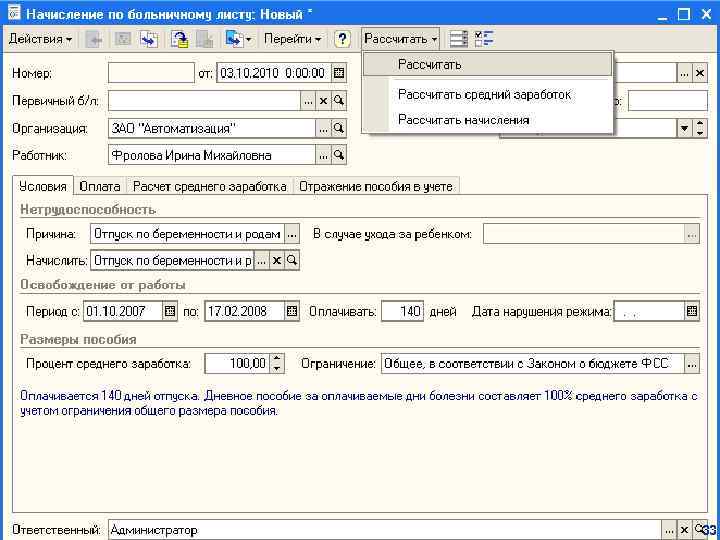This screenshot has height=540, width=720.
Task: Click the Организация field ЗАО Автоматизация
Action: [212, 129]
